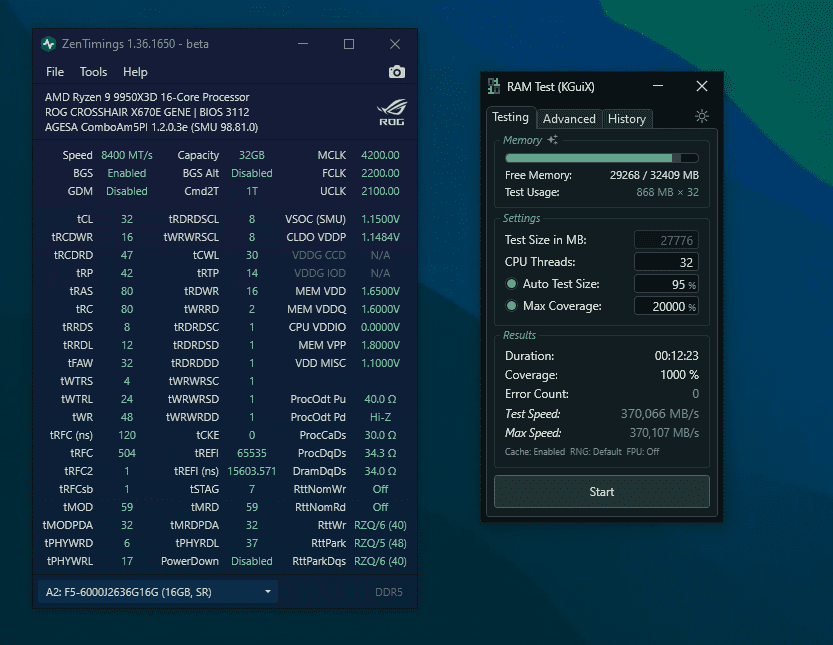Click the ROG CROSSHAIR X670E GENE BIOS line
The image size is (833, 645).
click(x=147, y=112)
